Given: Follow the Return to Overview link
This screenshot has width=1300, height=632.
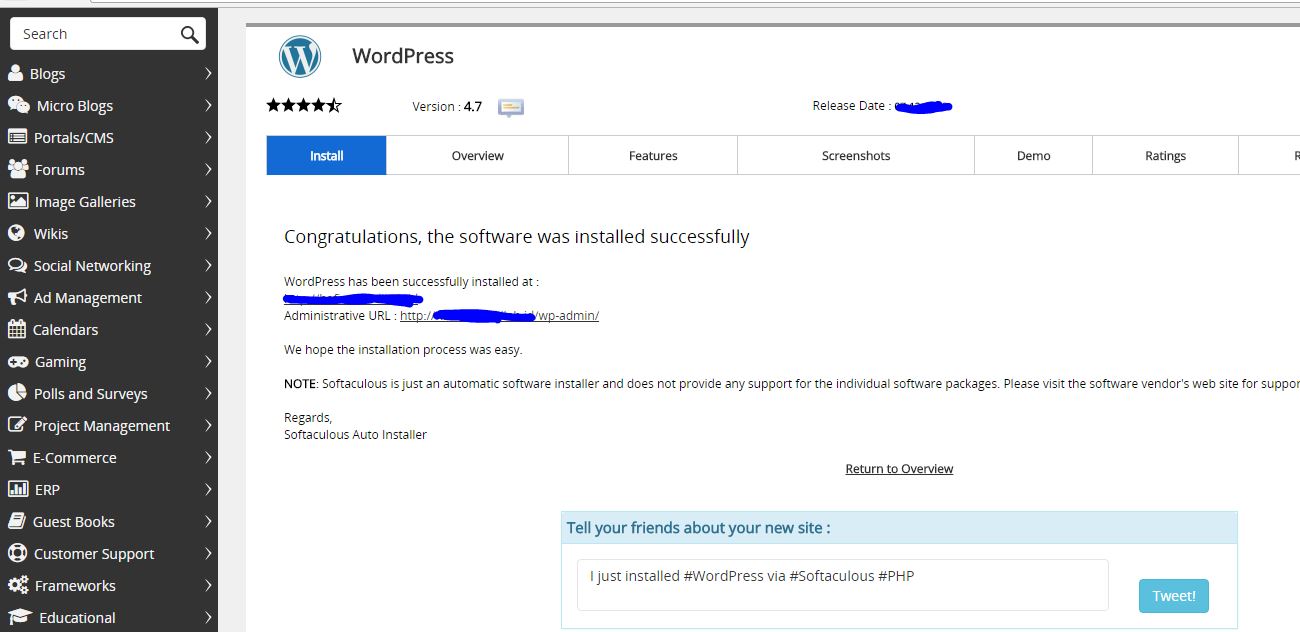Looking at the screenshot, I should pyautogui.click(x=899, y=469).
